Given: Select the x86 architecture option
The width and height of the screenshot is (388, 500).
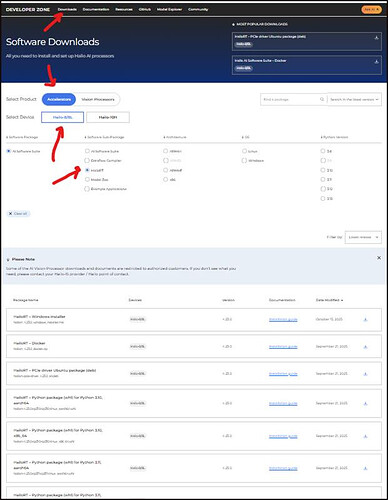Looking at the screenshot, I should pos(165,179).
